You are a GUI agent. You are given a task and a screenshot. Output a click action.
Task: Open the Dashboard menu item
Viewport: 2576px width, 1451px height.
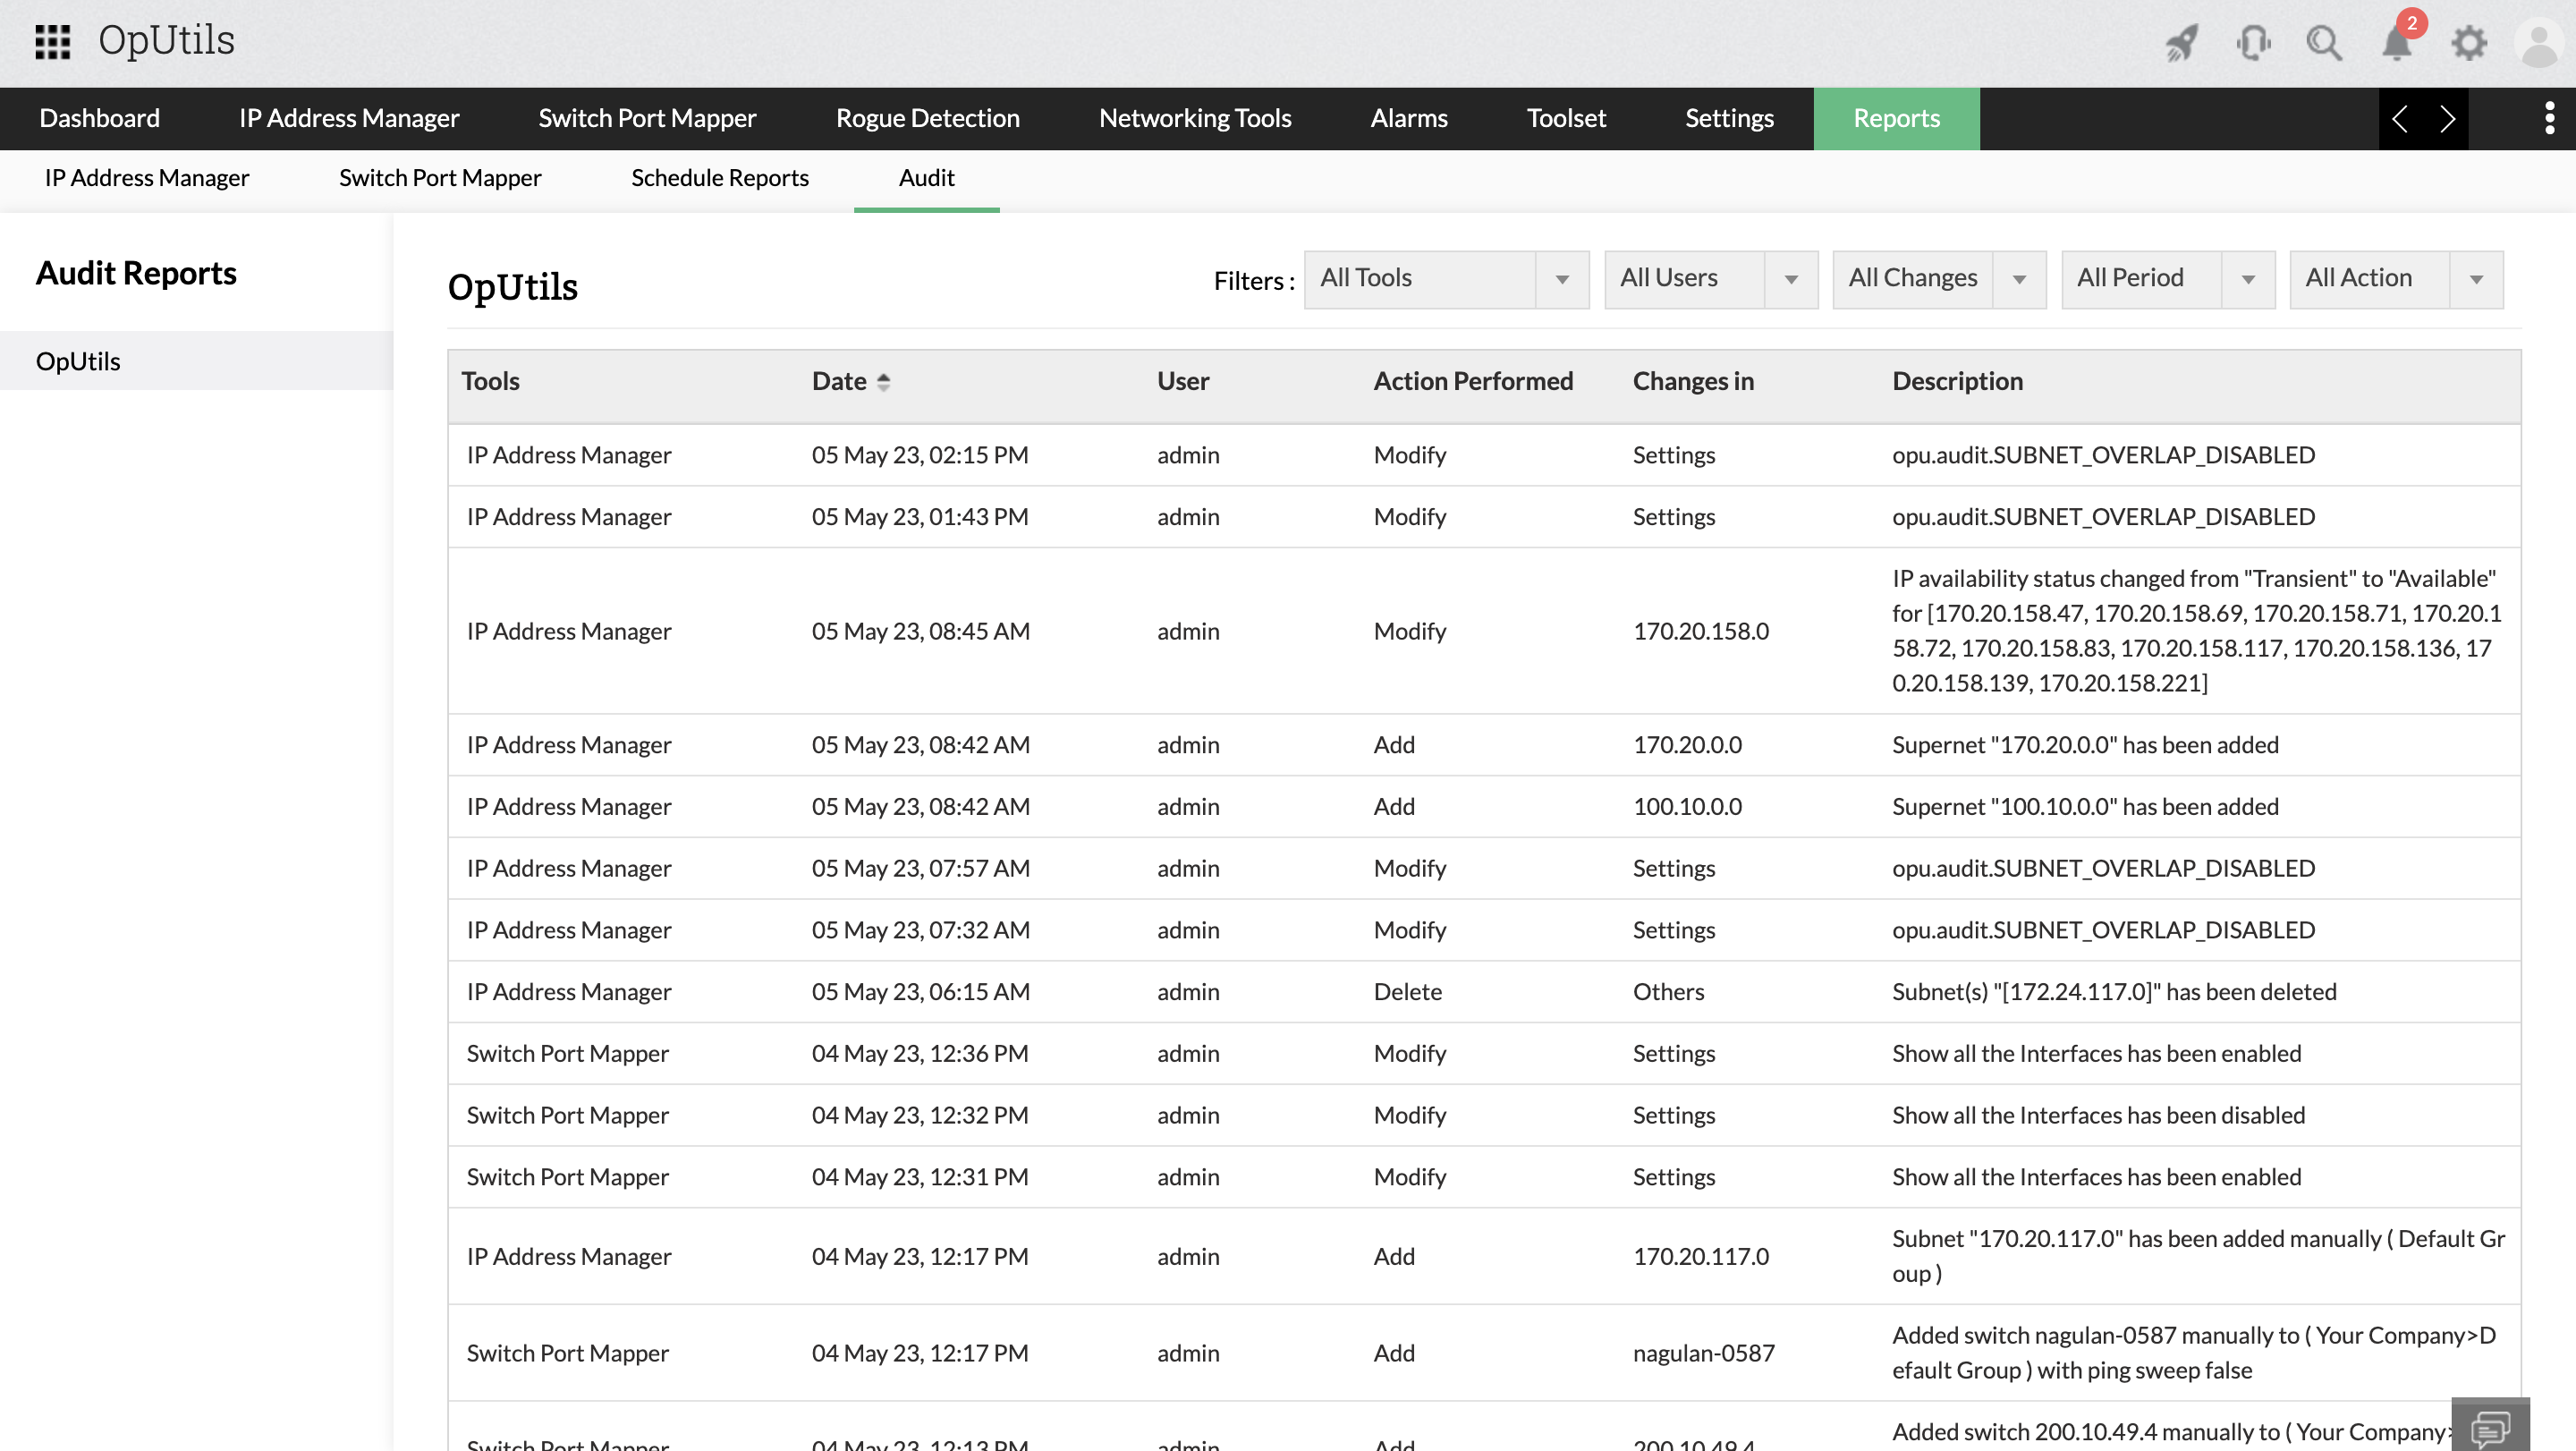tap(99, 118)
